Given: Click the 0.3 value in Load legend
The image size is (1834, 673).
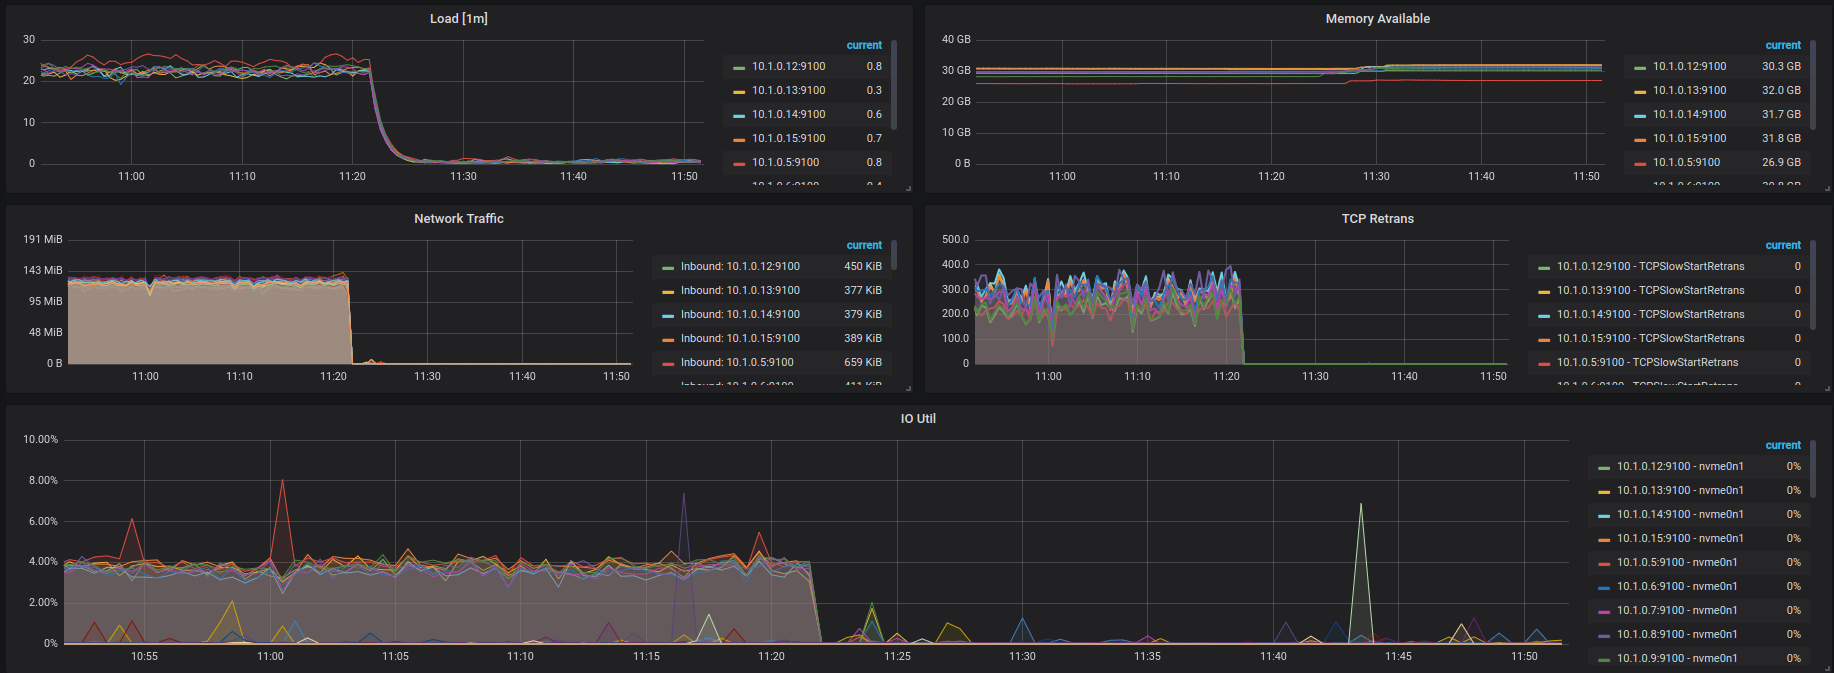Looking at the screenshot, I should tap(874, 90).
